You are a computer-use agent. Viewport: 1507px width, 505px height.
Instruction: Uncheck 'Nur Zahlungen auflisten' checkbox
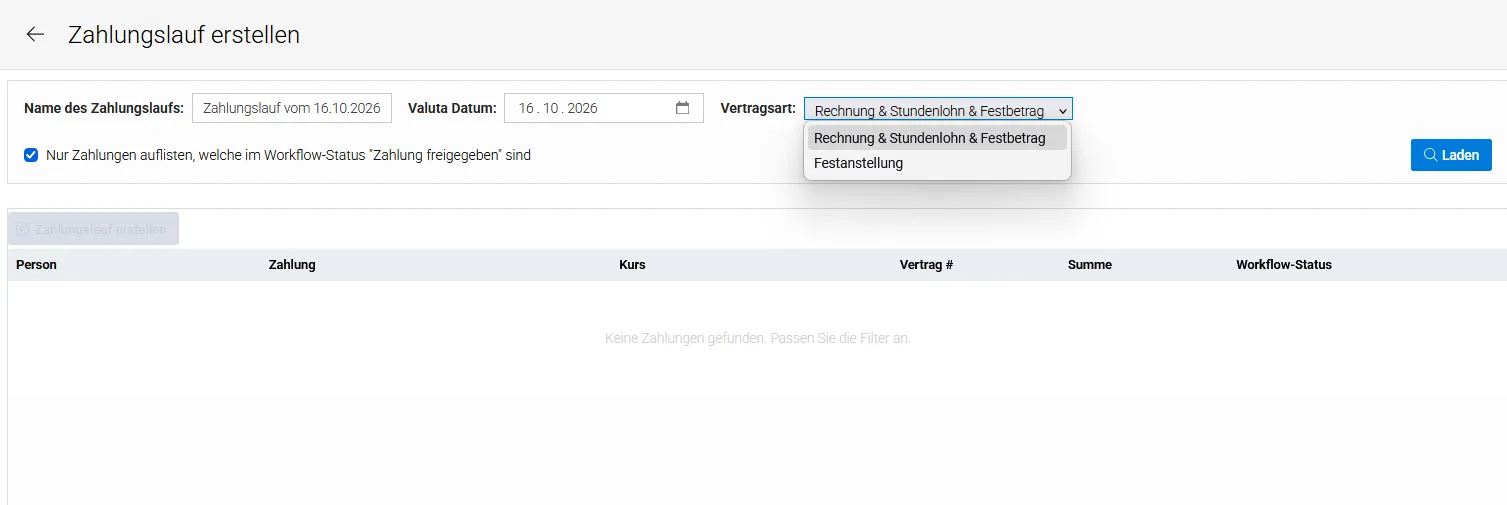(31, 155)
